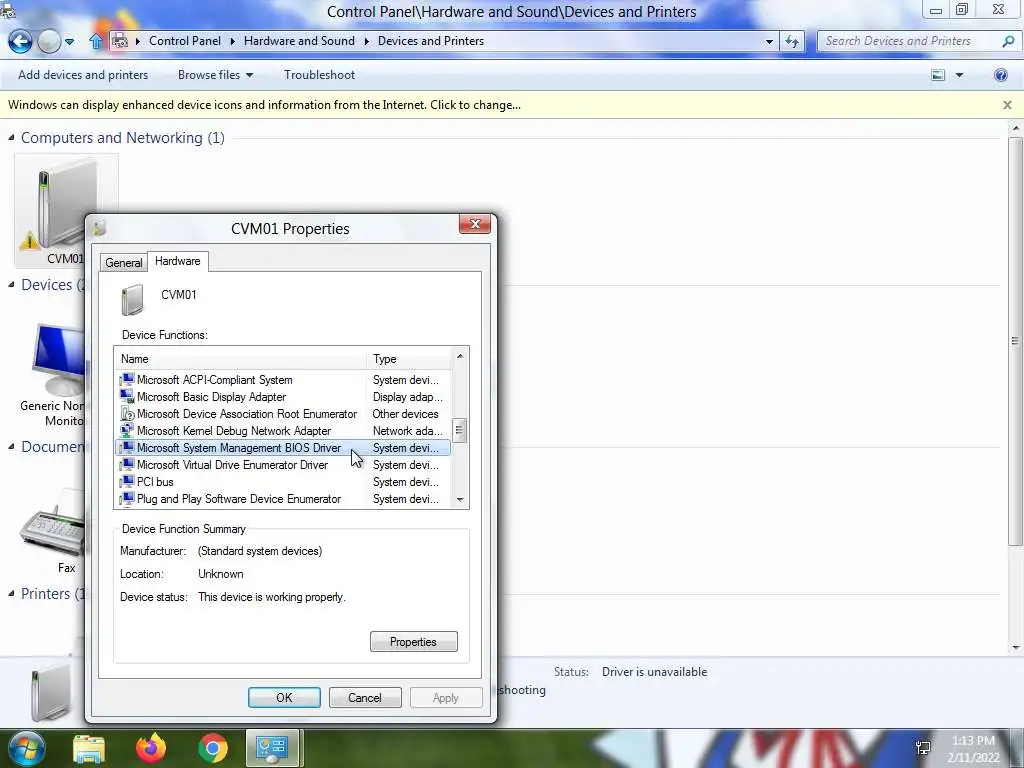
Task: Click the change view icon in toolbar
Action: [938, 75]
